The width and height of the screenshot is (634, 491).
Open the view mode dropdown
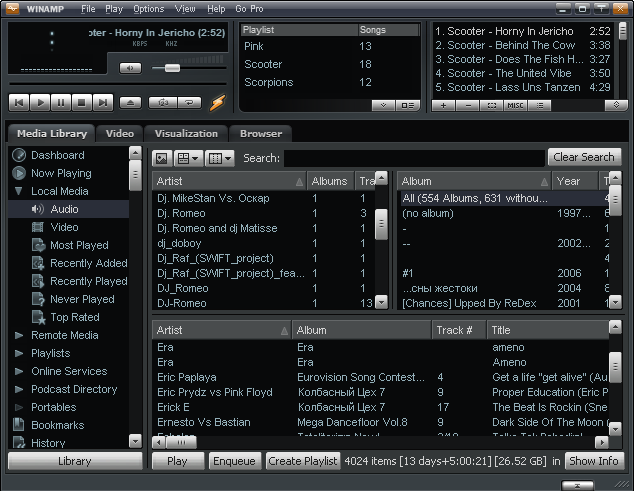coord(188,159)
